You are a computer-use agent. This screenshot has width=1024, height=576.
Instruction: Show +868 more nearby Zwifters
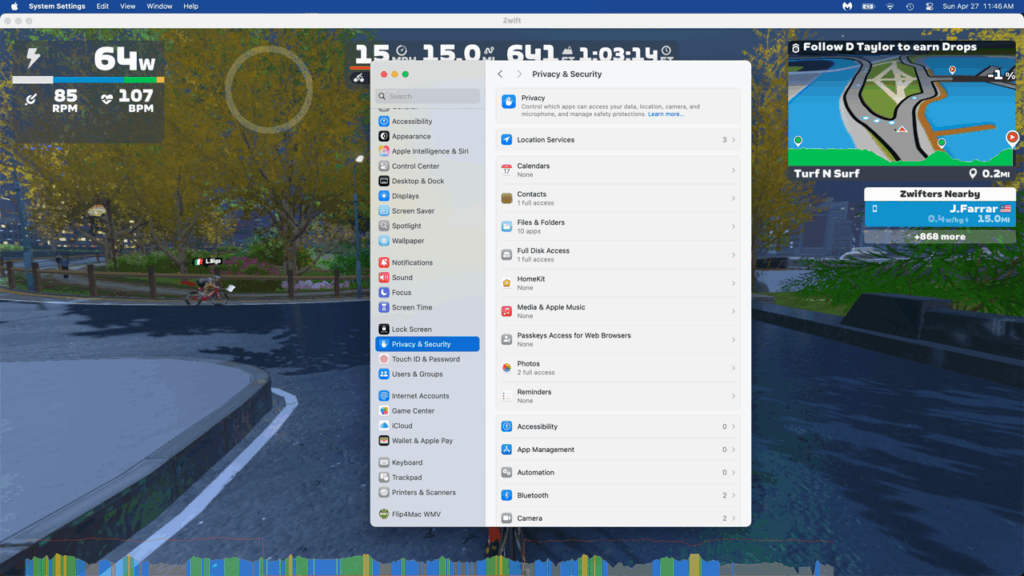tap(940, 237)
